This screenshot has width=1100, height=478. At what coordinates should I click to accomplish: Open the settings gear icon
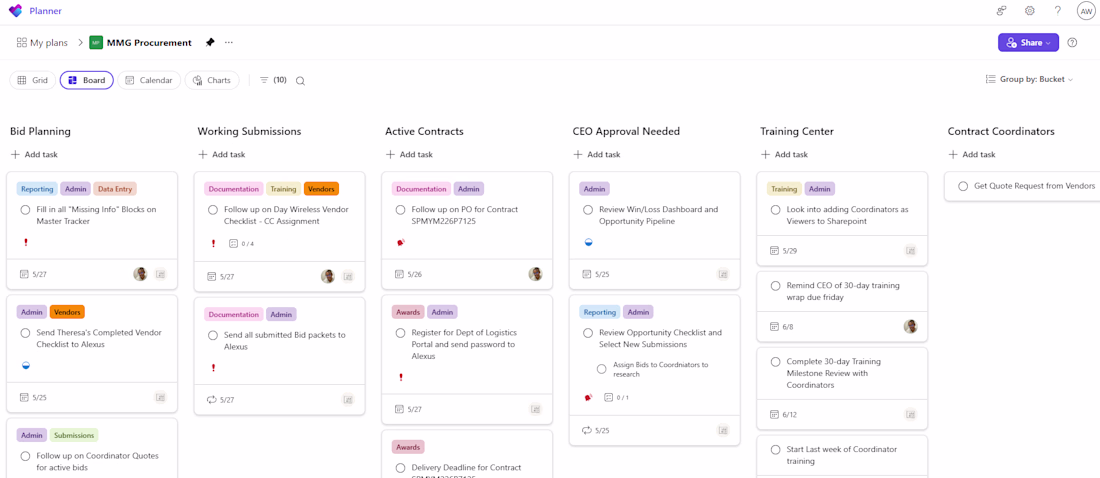click(x=1030, y=11)
